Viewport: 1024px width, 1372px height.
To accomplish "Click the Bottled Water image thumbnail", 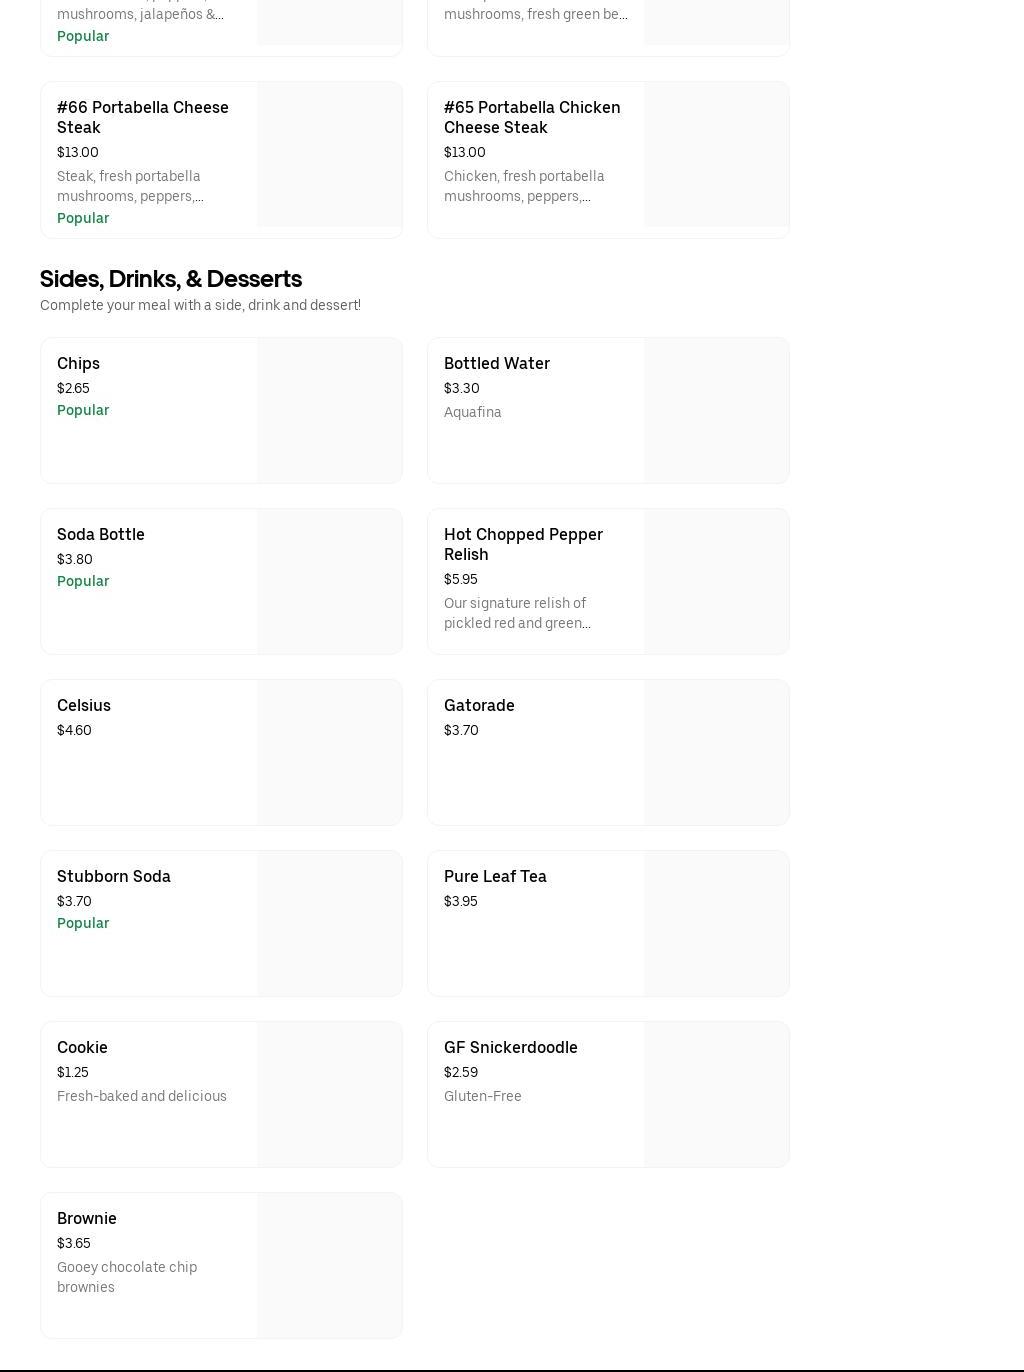I will pos(716,410).
